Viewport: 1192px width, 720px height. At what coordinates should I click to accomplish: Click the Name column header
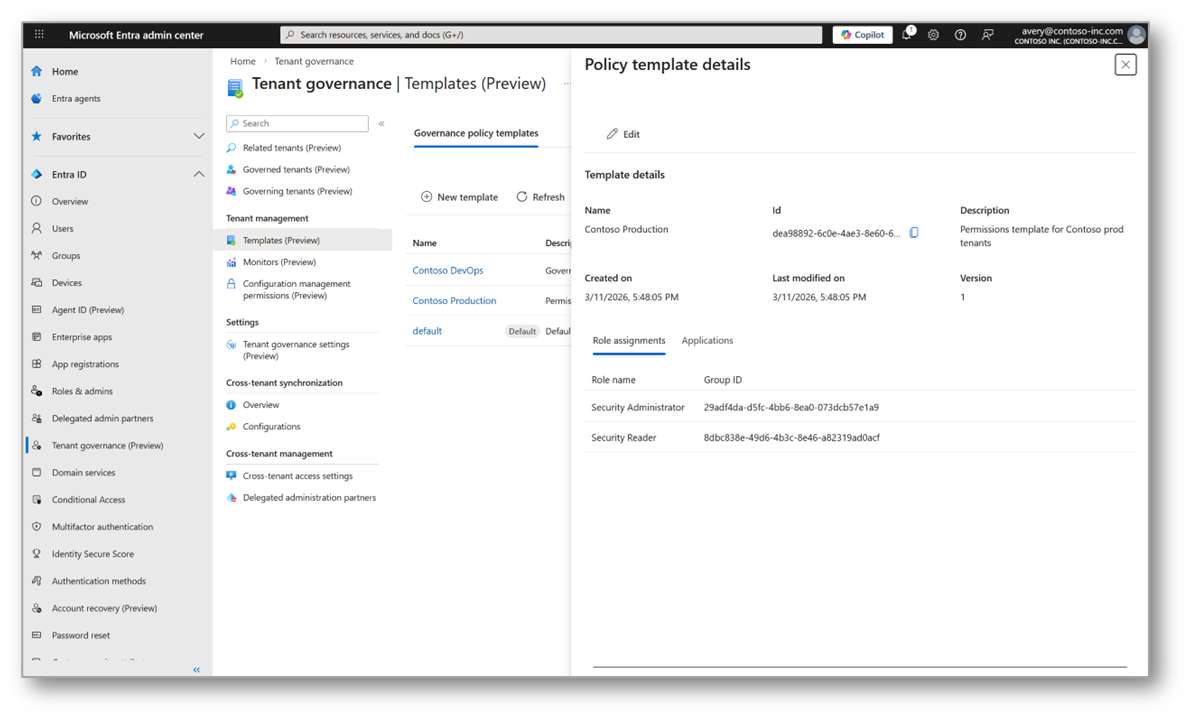(x=424, y=243)
